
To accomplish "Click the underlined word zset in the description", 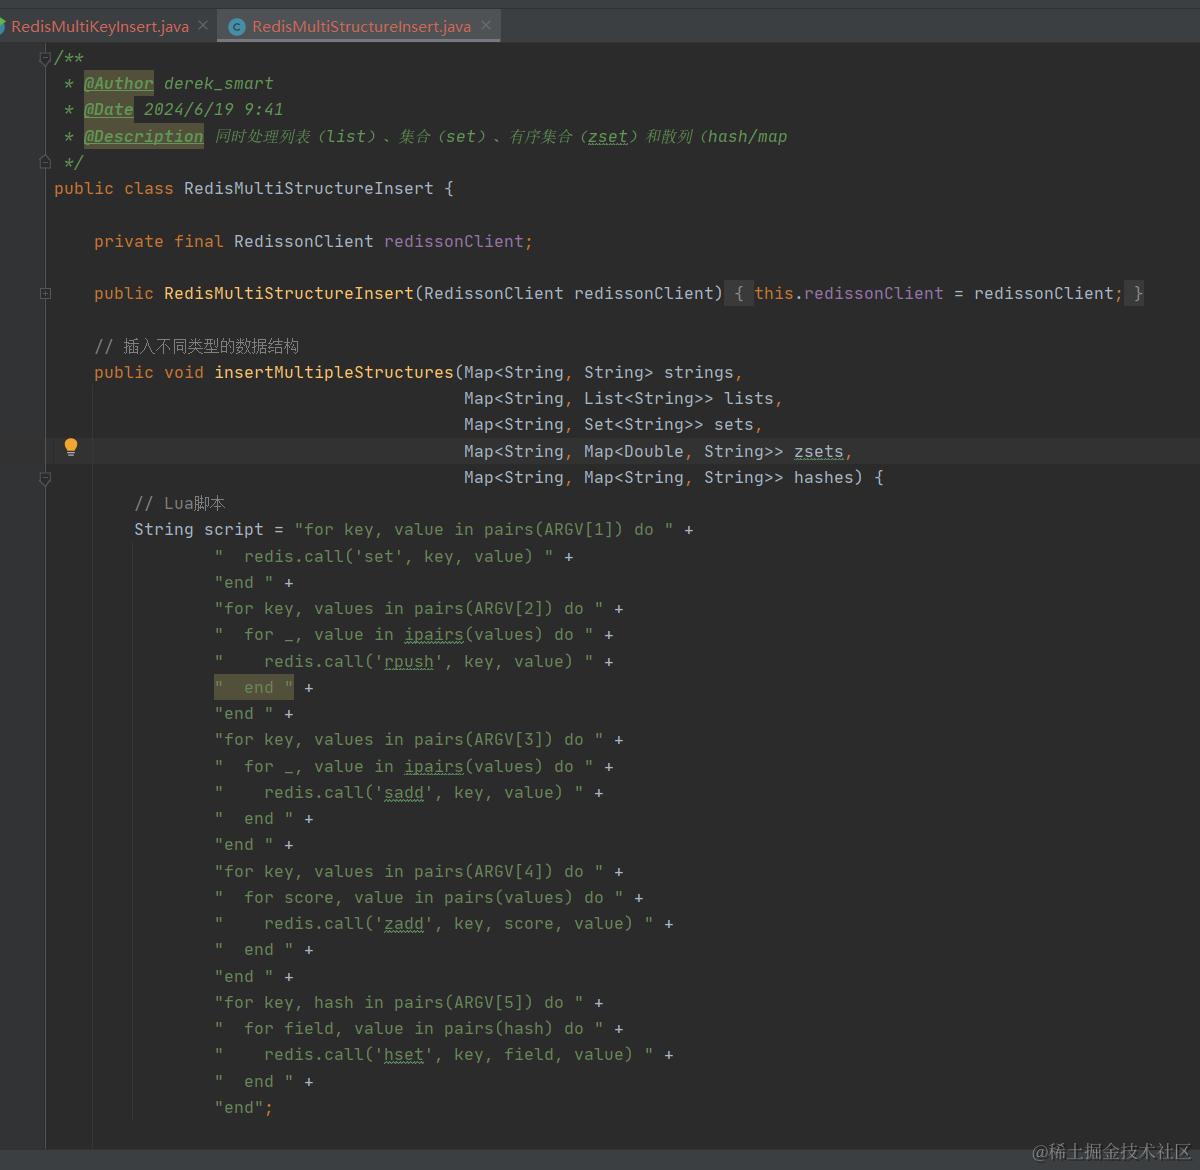I will pyautogui.click(x=608, y=136).
